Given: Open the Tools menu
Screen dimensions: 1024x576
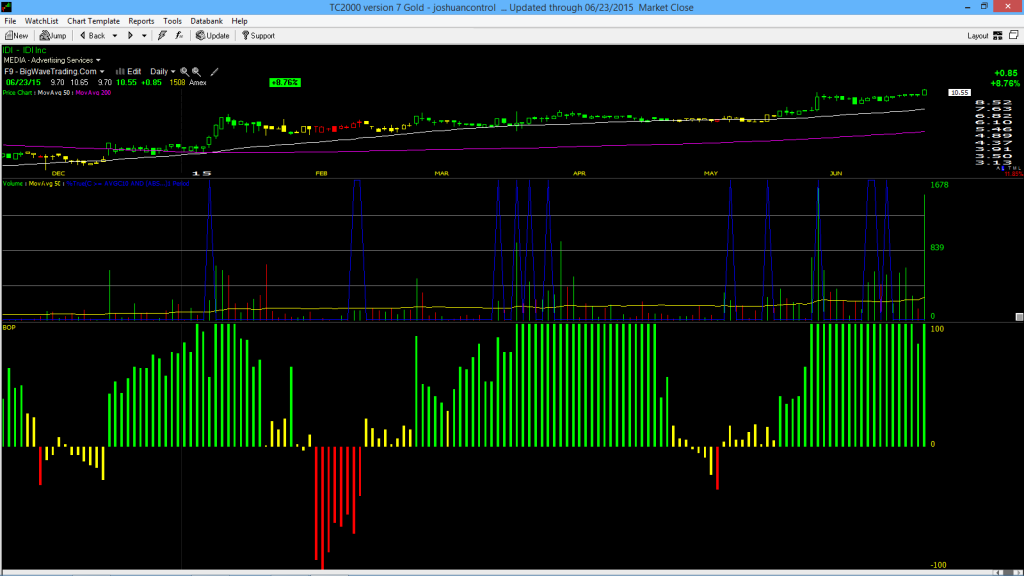Looking at the screenshot, I should pyautogui.click(x=172, y=21).
